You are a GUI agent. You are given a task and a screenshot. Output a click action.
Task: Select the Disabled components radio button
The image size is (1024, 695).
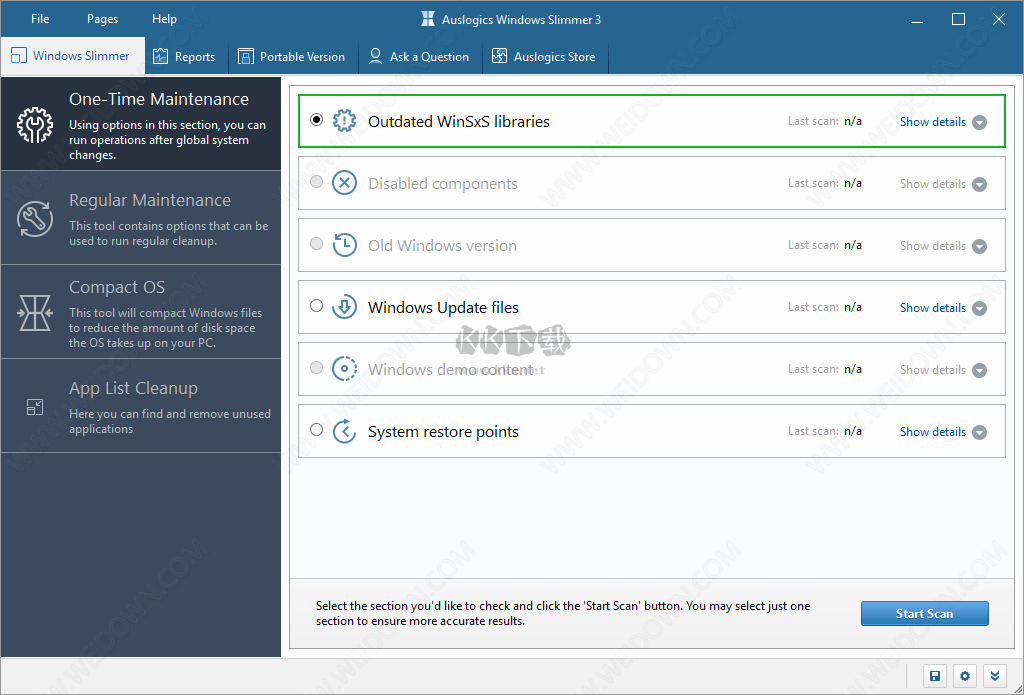[316, 182]
